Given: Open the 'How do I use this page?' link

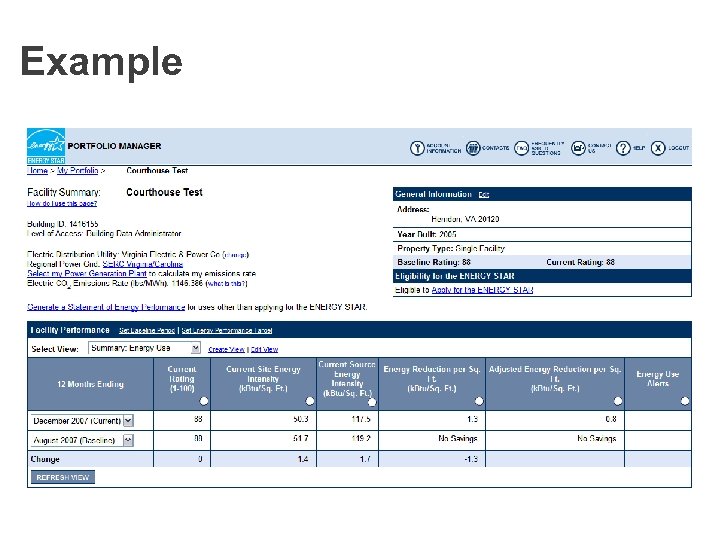Looking at the screenshot, I should (62, 203).
